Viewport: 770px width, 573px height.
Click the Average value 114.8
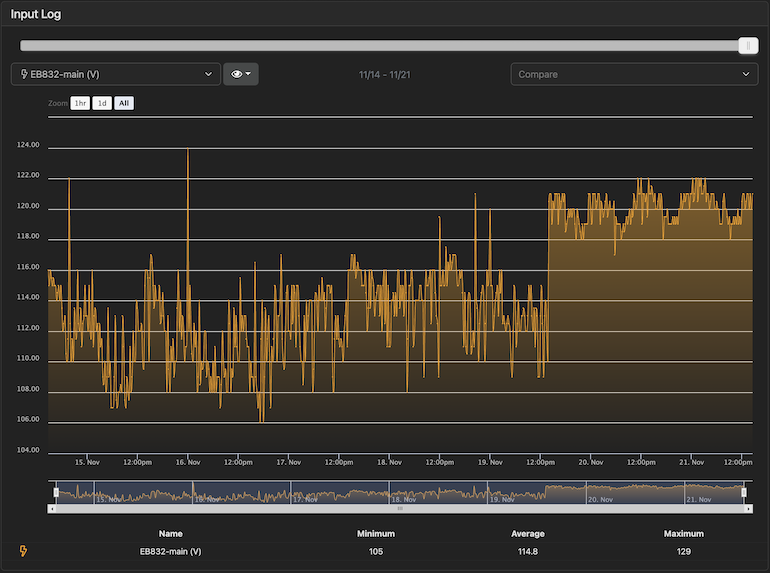coord(528,551)
